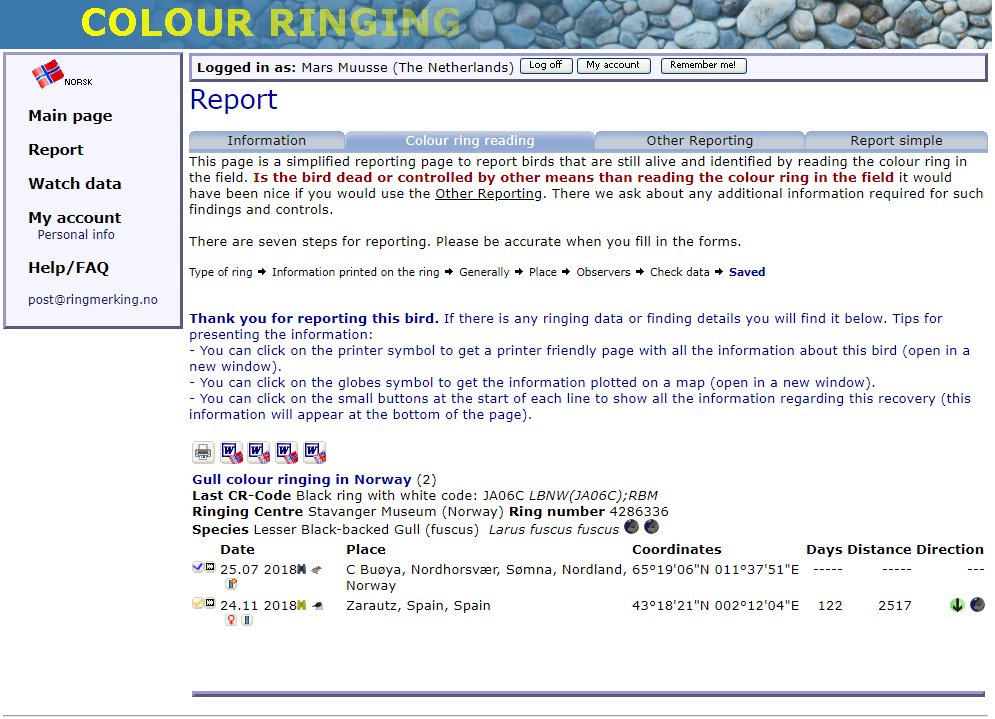
Task: Click the days value 122
Action: (x=830, y=605)
